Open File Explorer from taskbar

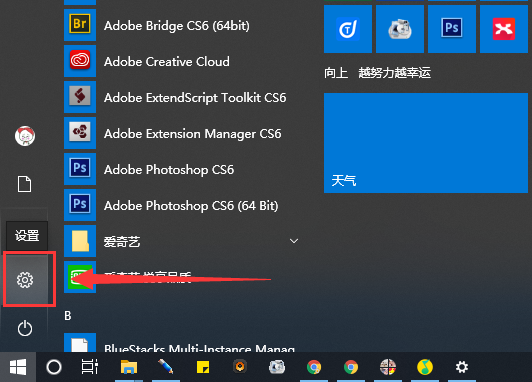pyautogui.click(x=129, y=367)
